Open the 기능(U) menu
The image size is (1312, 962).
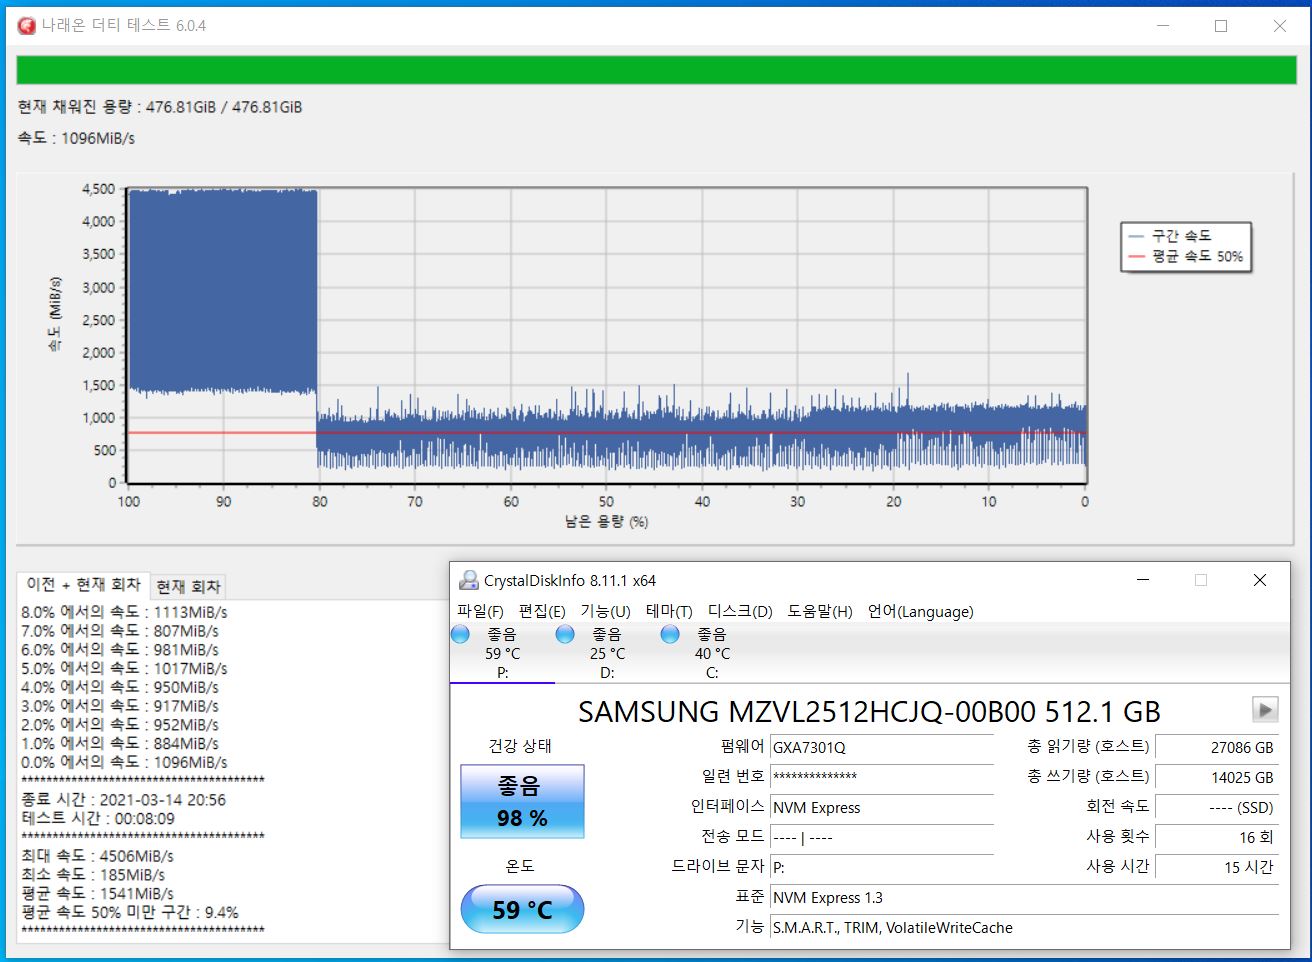point(605,611)
